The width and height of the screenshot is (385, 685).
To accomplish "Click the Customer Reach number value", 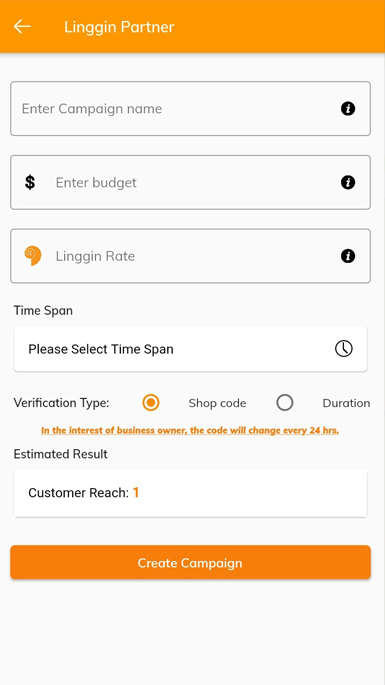I will coord(136,493).
